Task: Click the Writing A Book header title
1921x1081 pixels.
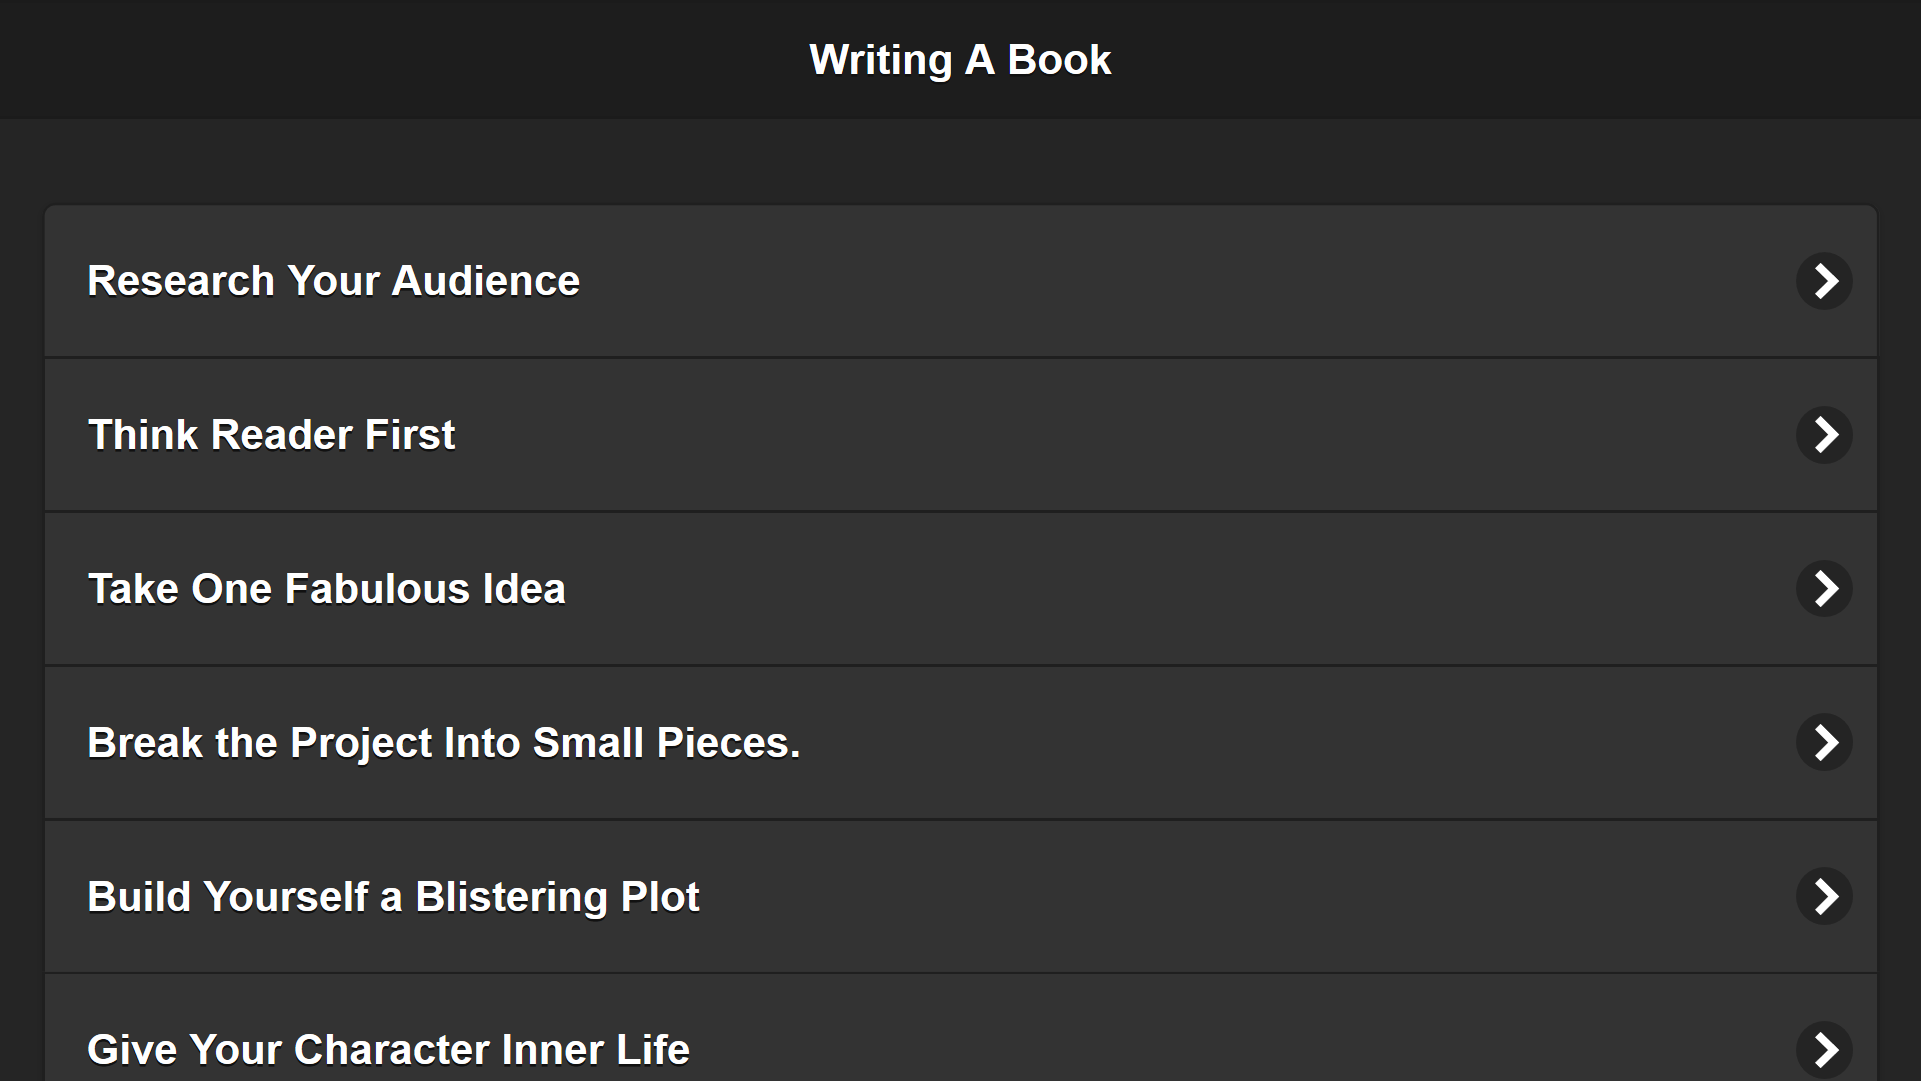Action: pos(960,60)
